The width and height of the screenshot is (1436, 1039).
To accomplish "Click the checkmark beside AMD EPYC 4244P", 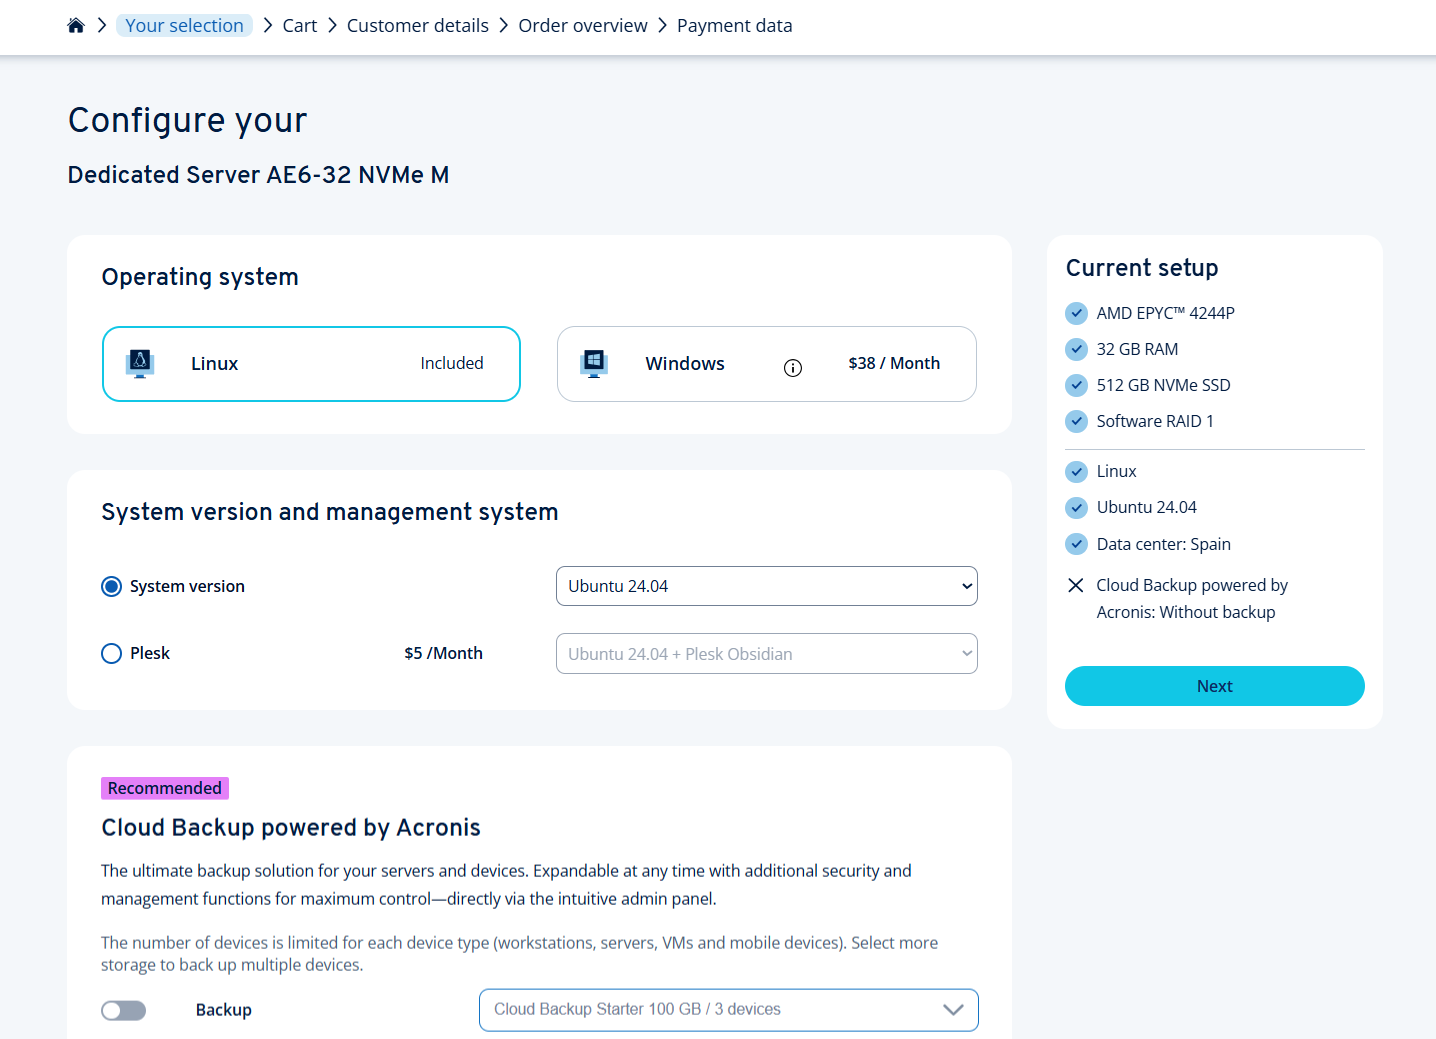I will coord(1077,313).
